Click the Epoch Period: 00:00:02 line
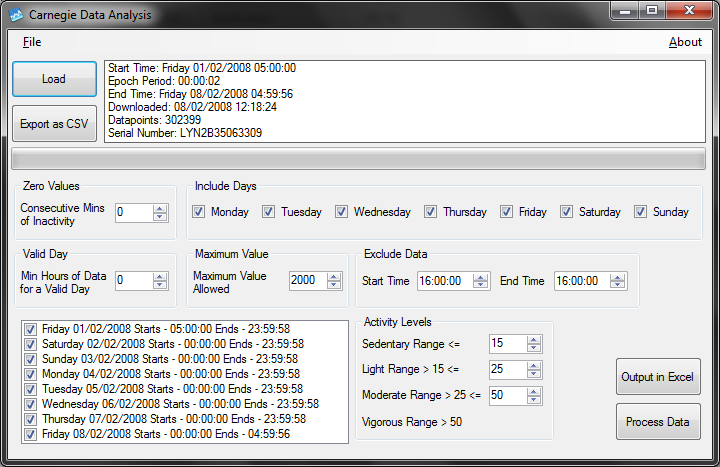Screen dimensions: 720x467 pyautogui.click(x=164, y=81)
